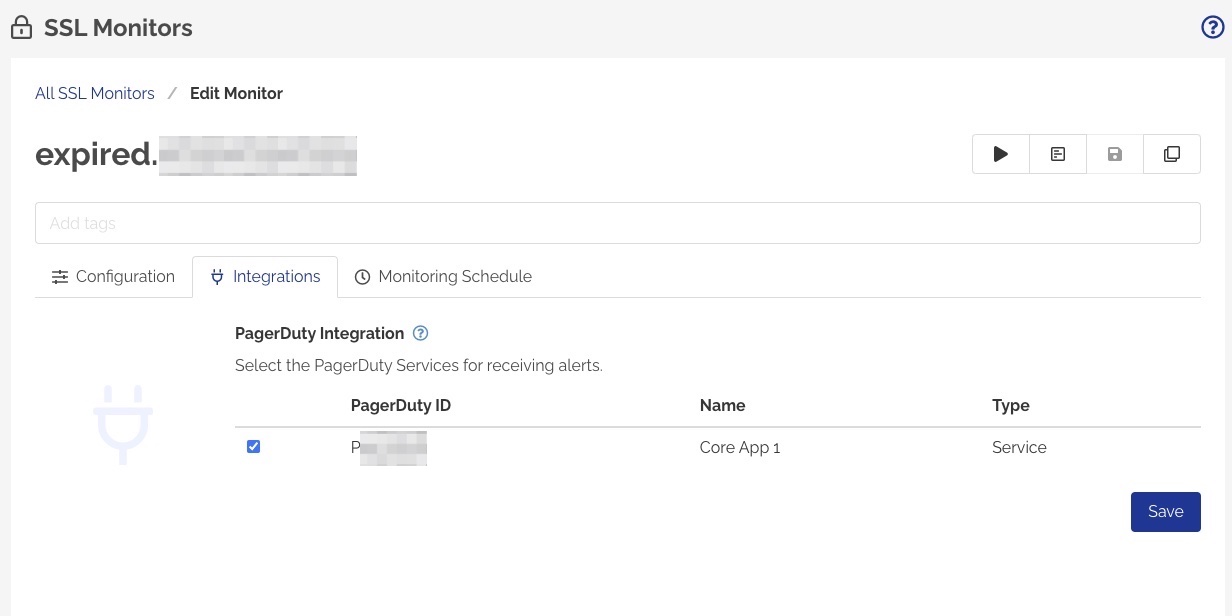
Task: Duplicate this SSL monitor
Action: coord(1171,154)
